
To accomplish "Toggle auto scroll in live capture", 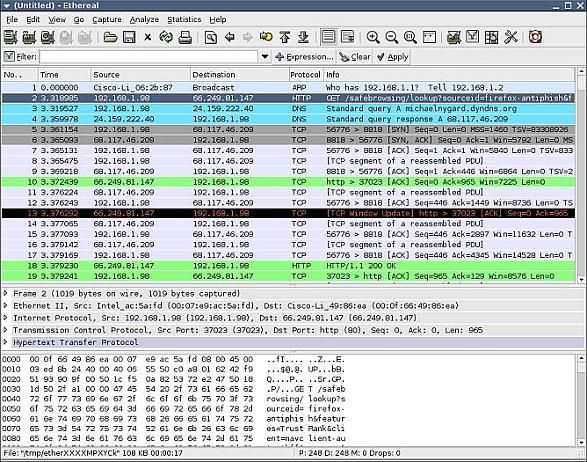I will coord(347,37).
